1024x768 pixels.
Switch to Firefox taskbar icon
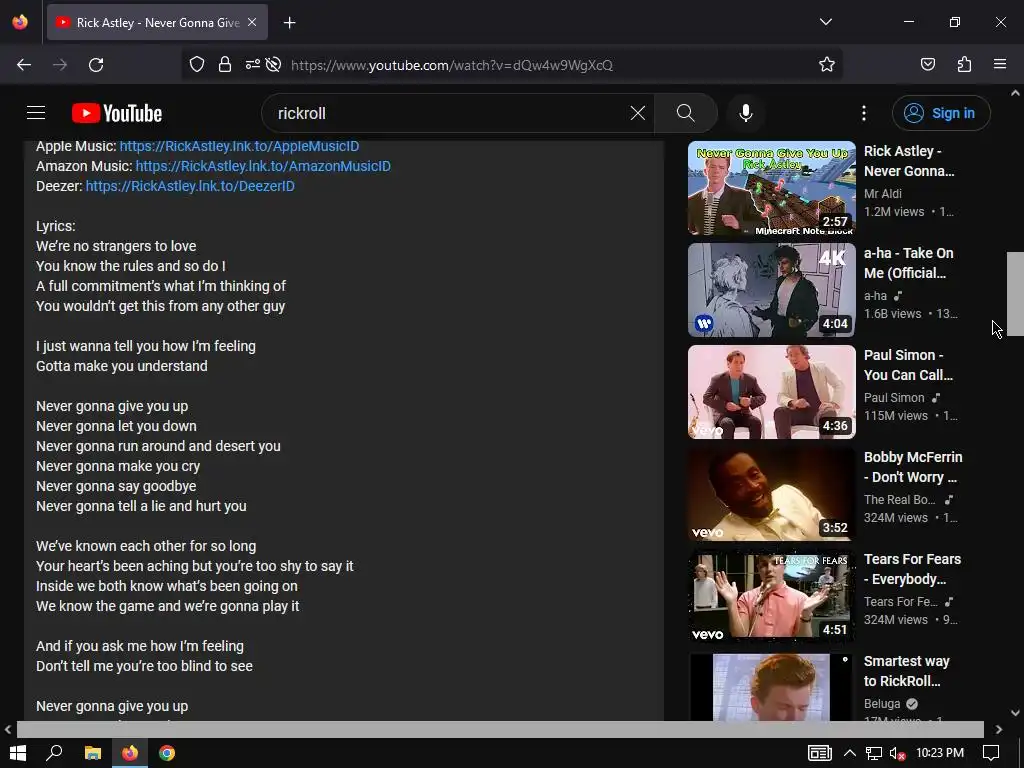pos(130,753)
